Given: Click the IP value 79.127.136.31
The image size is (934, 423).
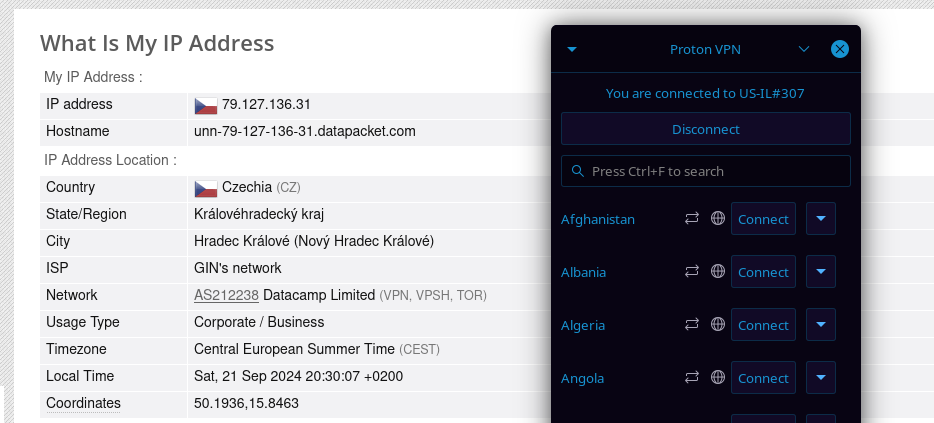Looking at the screenshot, I should [266, 104].
